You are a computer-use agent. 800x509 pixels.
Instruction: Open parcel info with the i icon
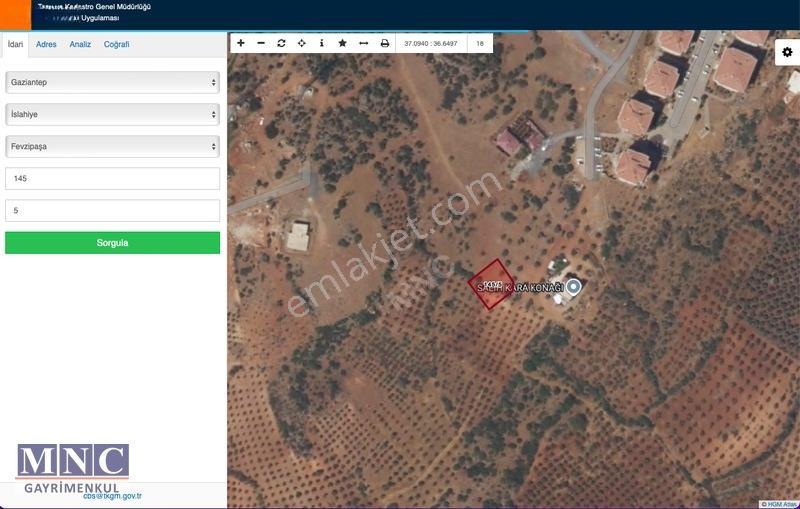tap(321, 43)
